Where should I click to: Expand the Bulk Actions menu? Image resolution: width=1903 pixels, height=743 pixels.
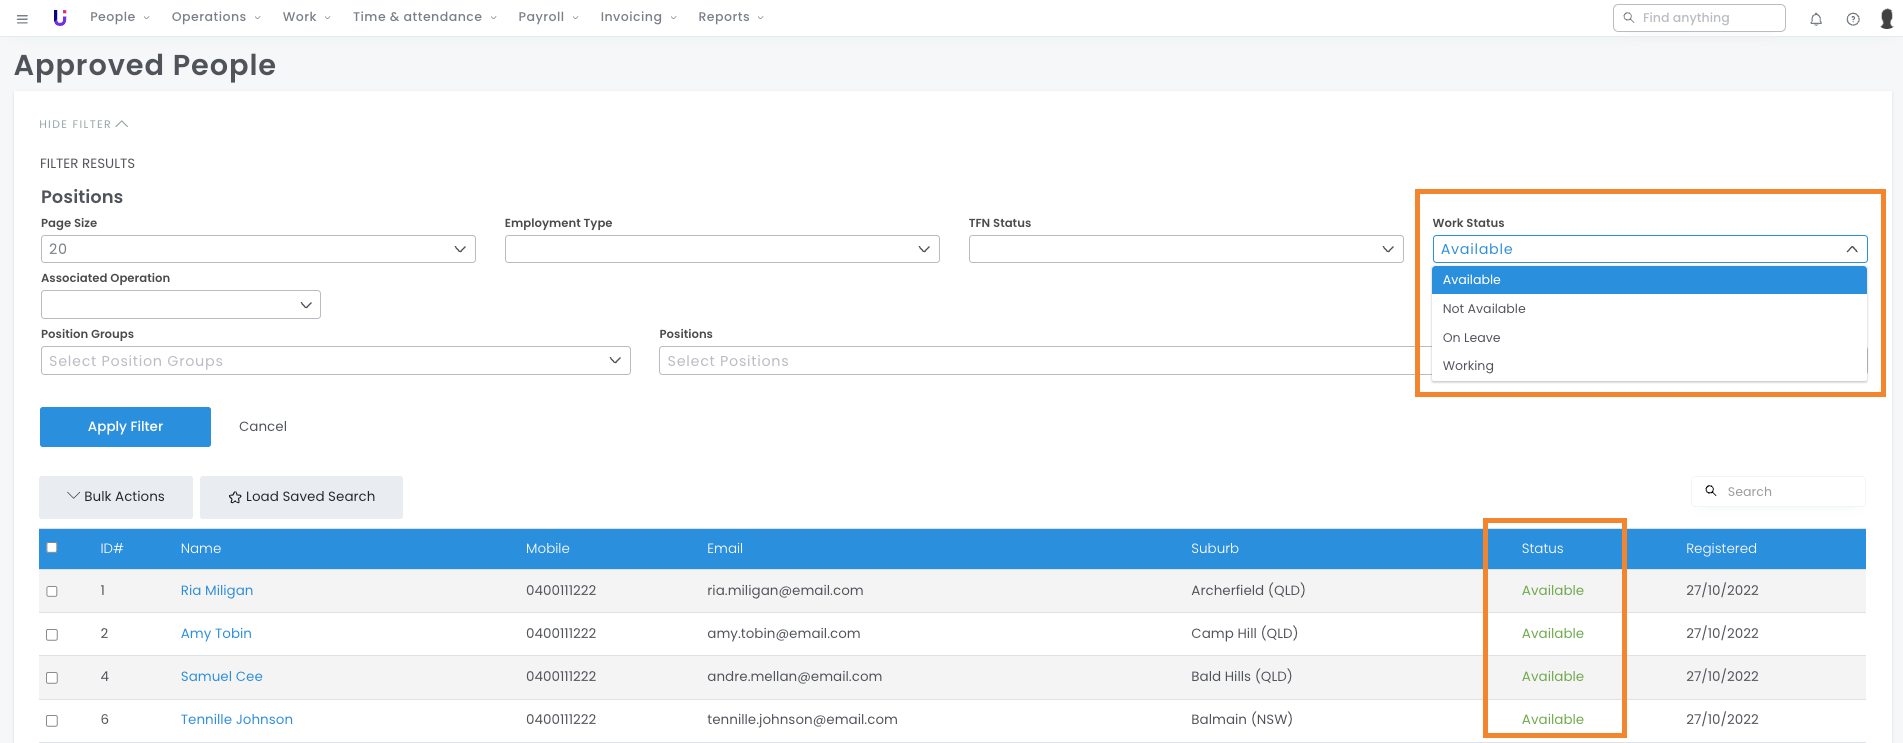click(116, 497)
